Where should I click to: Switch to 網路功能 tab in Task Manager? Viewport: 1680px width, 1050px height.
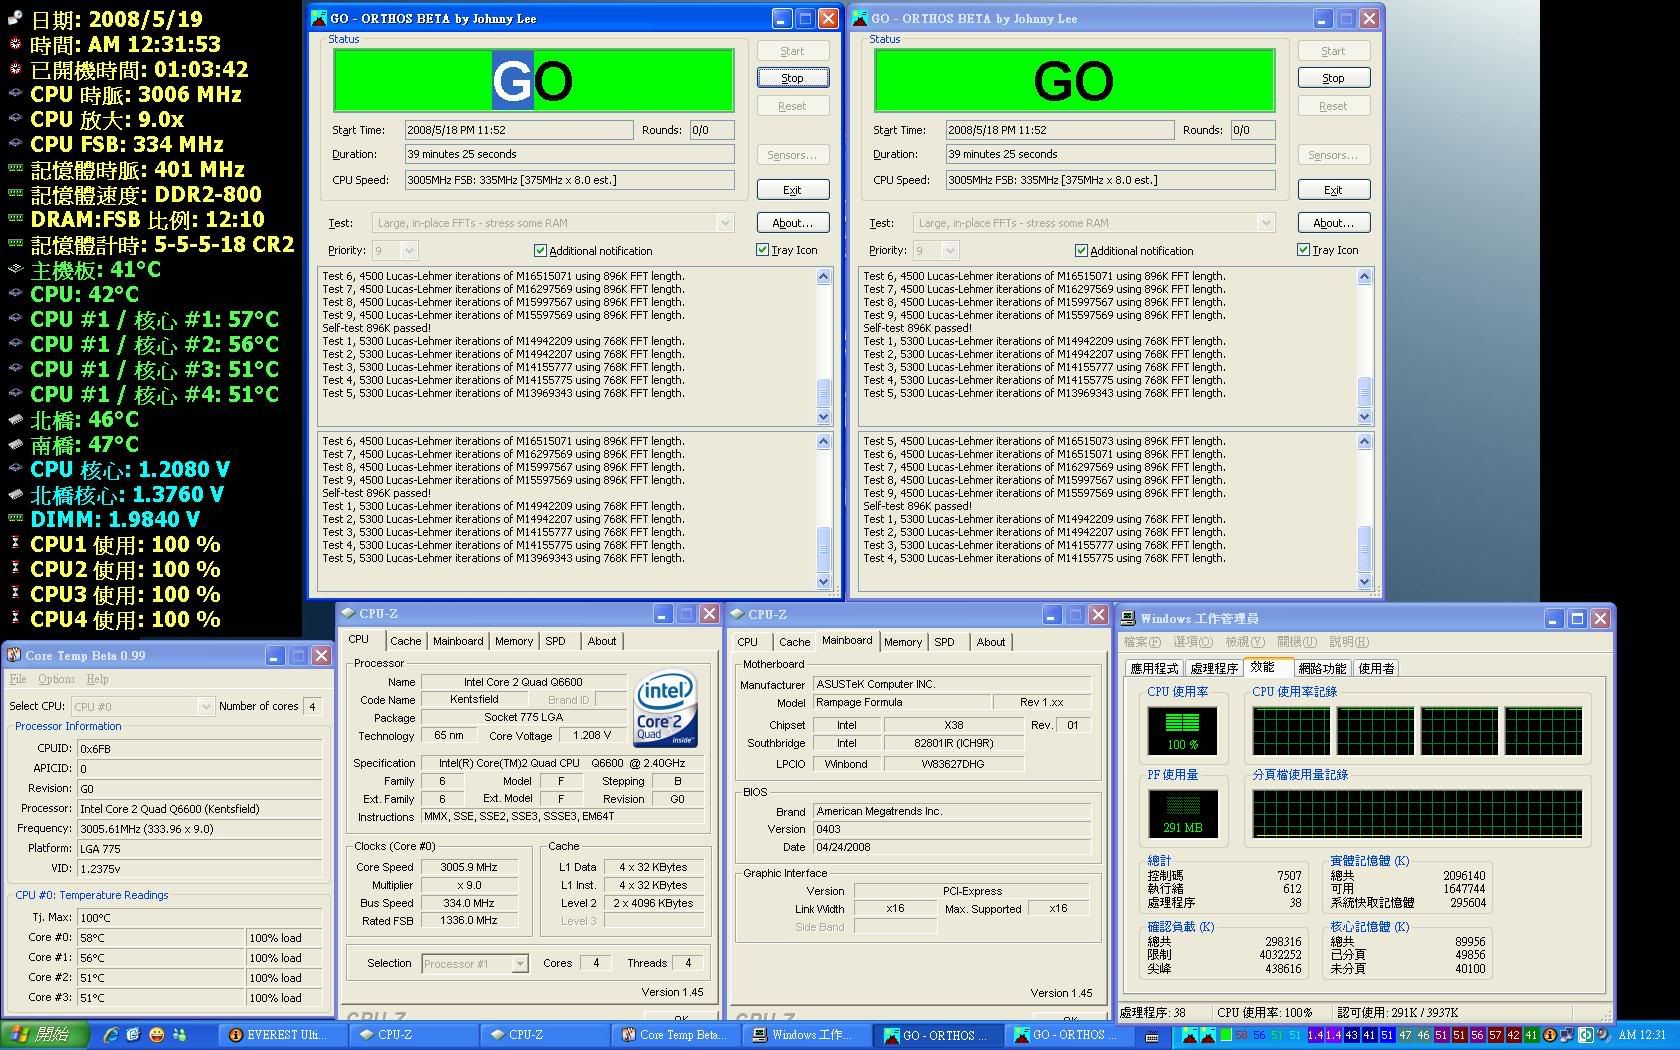(1322, 668)
